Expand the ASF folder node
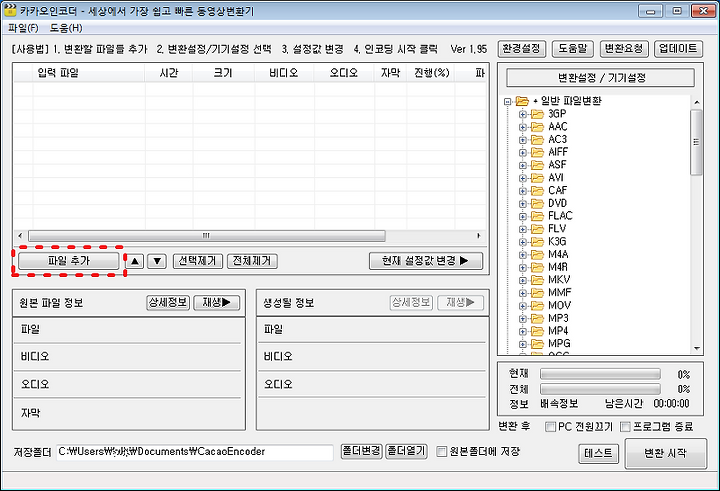Viewport: 720px width, 491px height. pos(523,165)
